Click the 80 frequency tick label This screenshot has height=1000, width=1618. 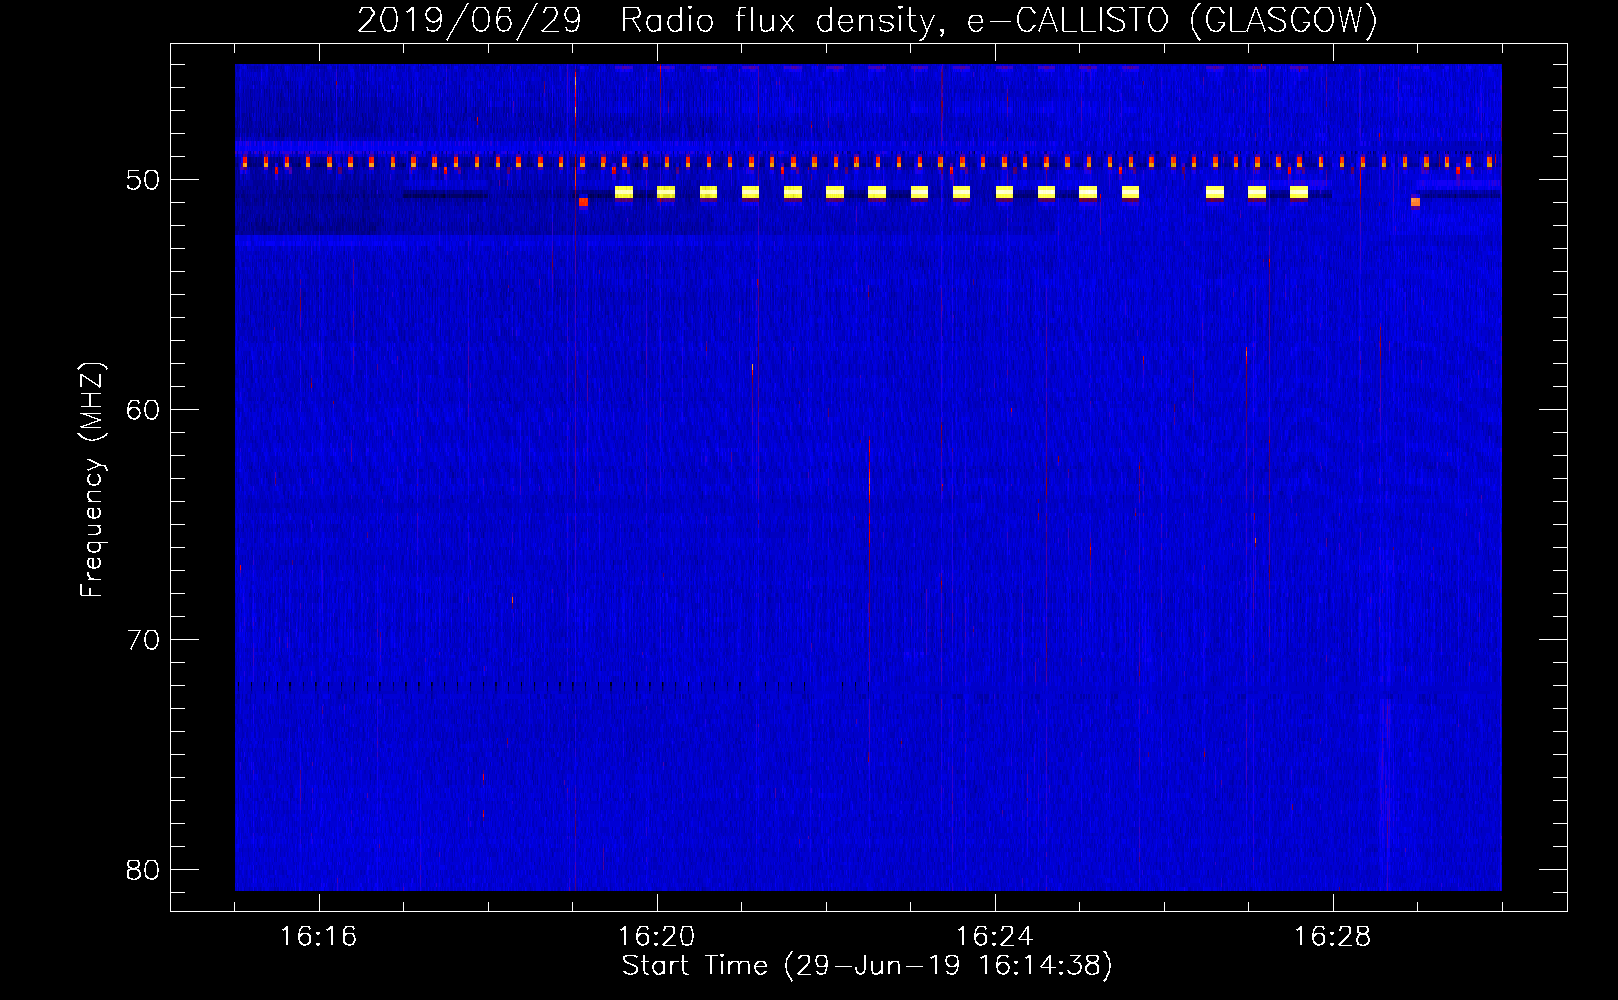click(143, 870)
